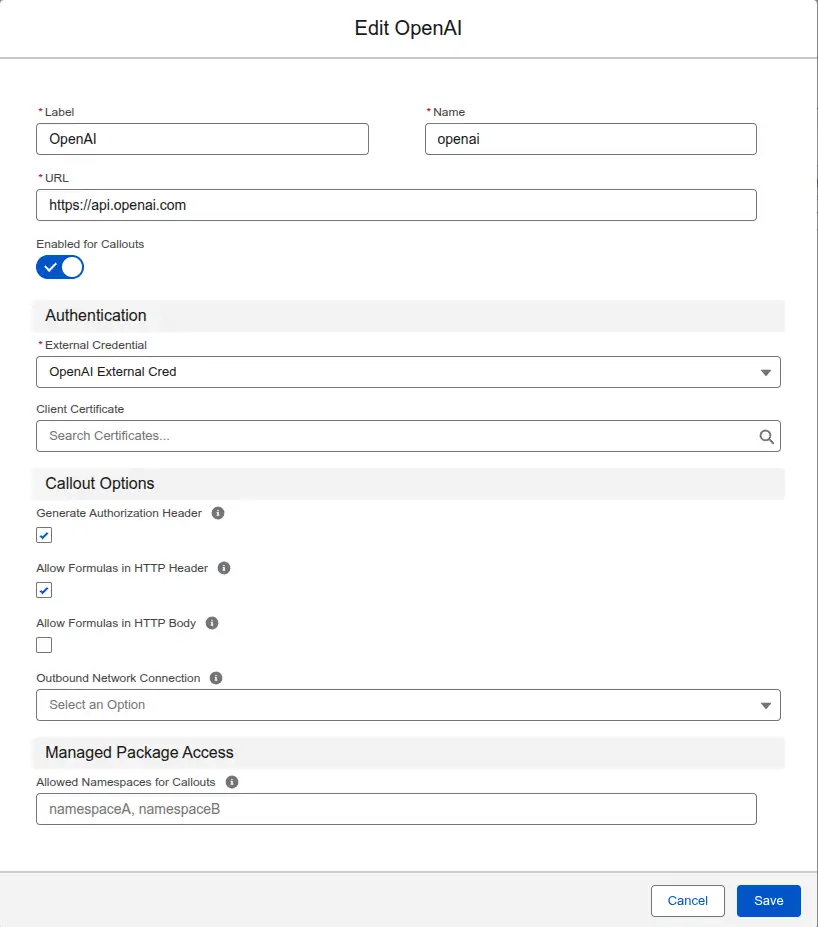Save the OpenAI named credential
818x927 pixels.
[768, 900]
